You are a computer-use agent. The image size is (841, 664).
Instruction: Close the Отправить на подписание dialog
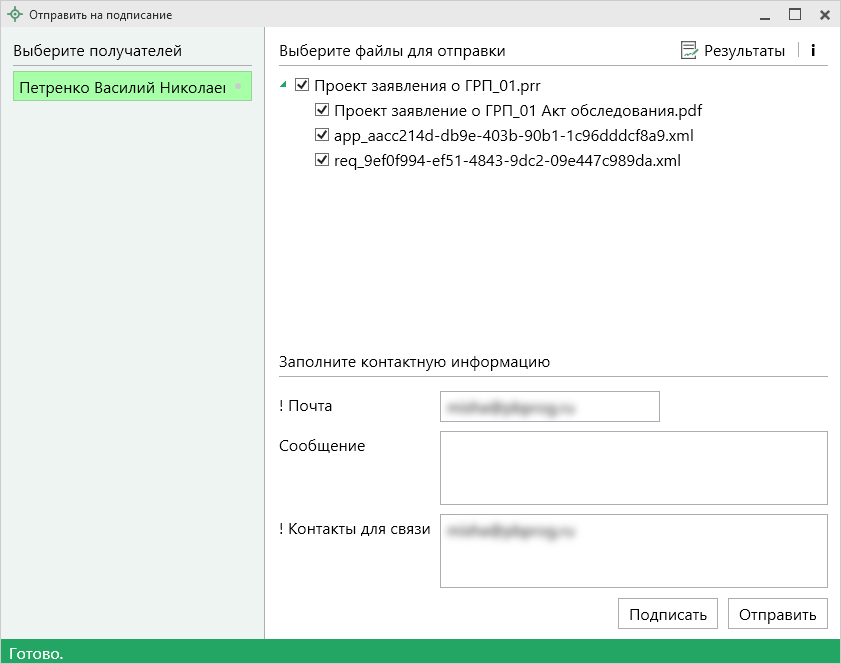(825, 15)
